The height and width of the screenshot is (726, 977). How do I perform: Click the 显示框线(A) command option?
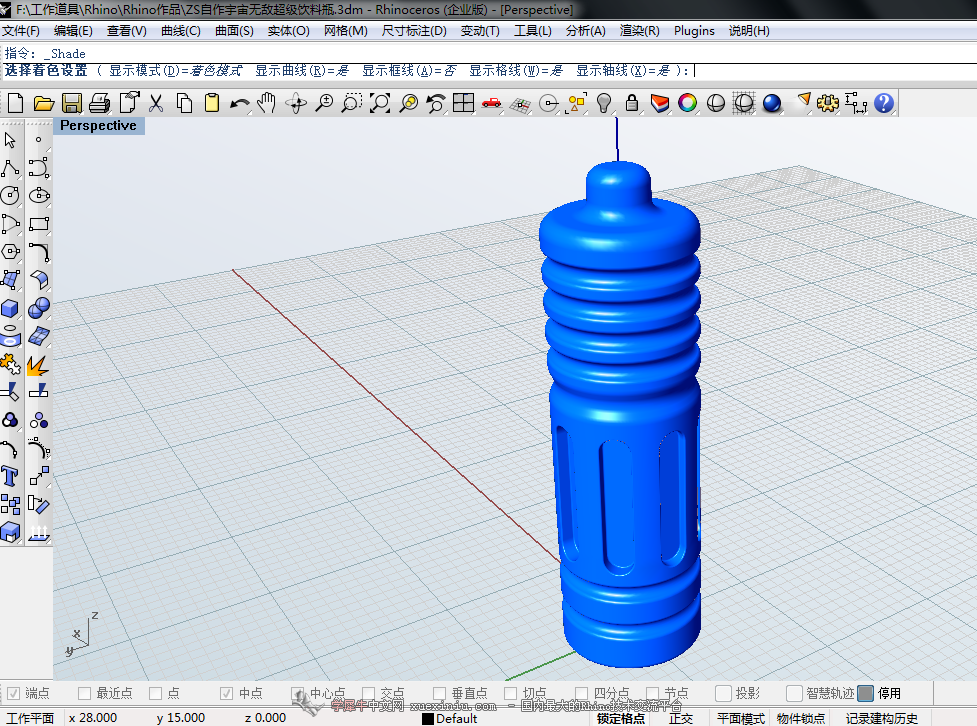coord(409,70)
